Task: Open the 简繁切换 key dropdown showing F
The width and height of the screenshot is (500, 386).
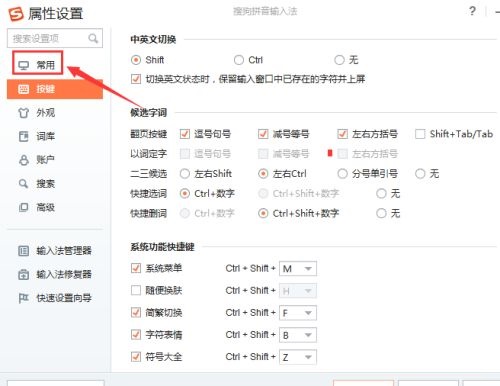Action: [x=298, y=313]
